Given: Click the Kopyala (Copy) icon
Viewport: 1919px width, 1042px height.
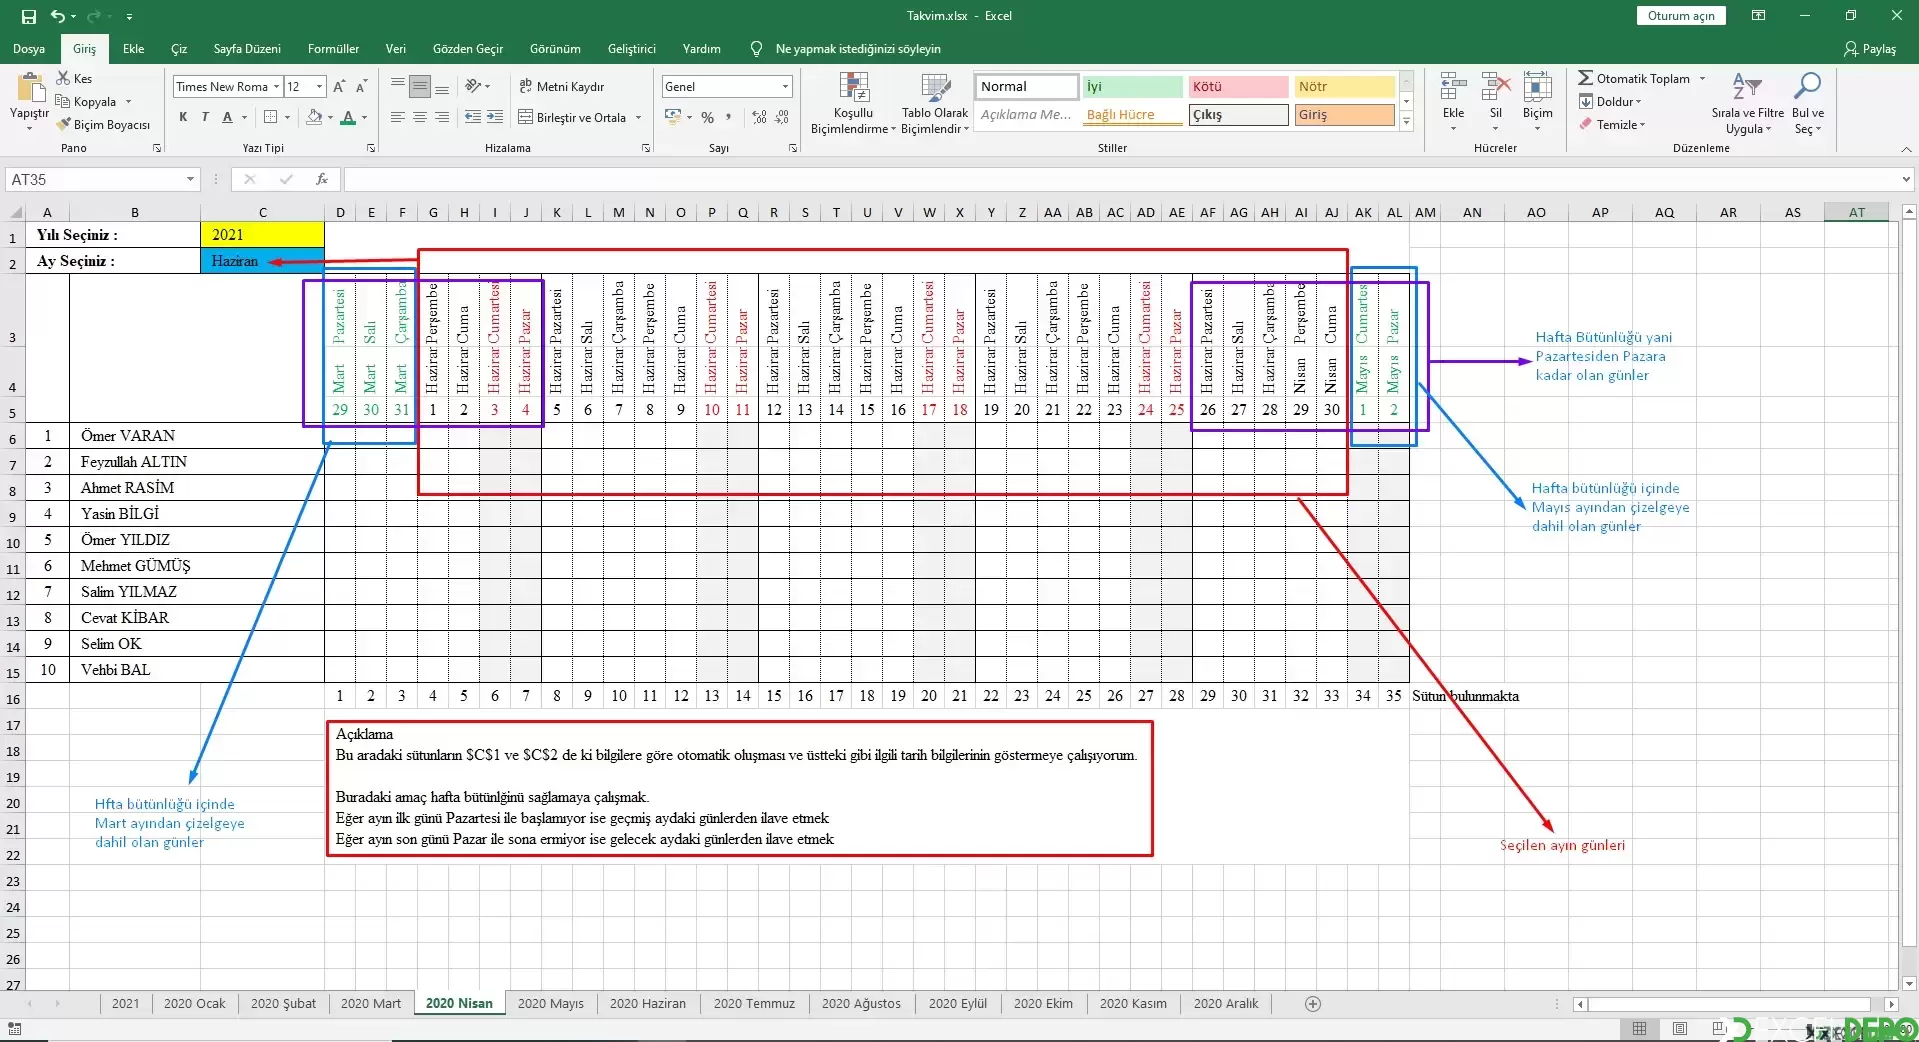Looking at the screenshot, I should (x=63, y=101).
